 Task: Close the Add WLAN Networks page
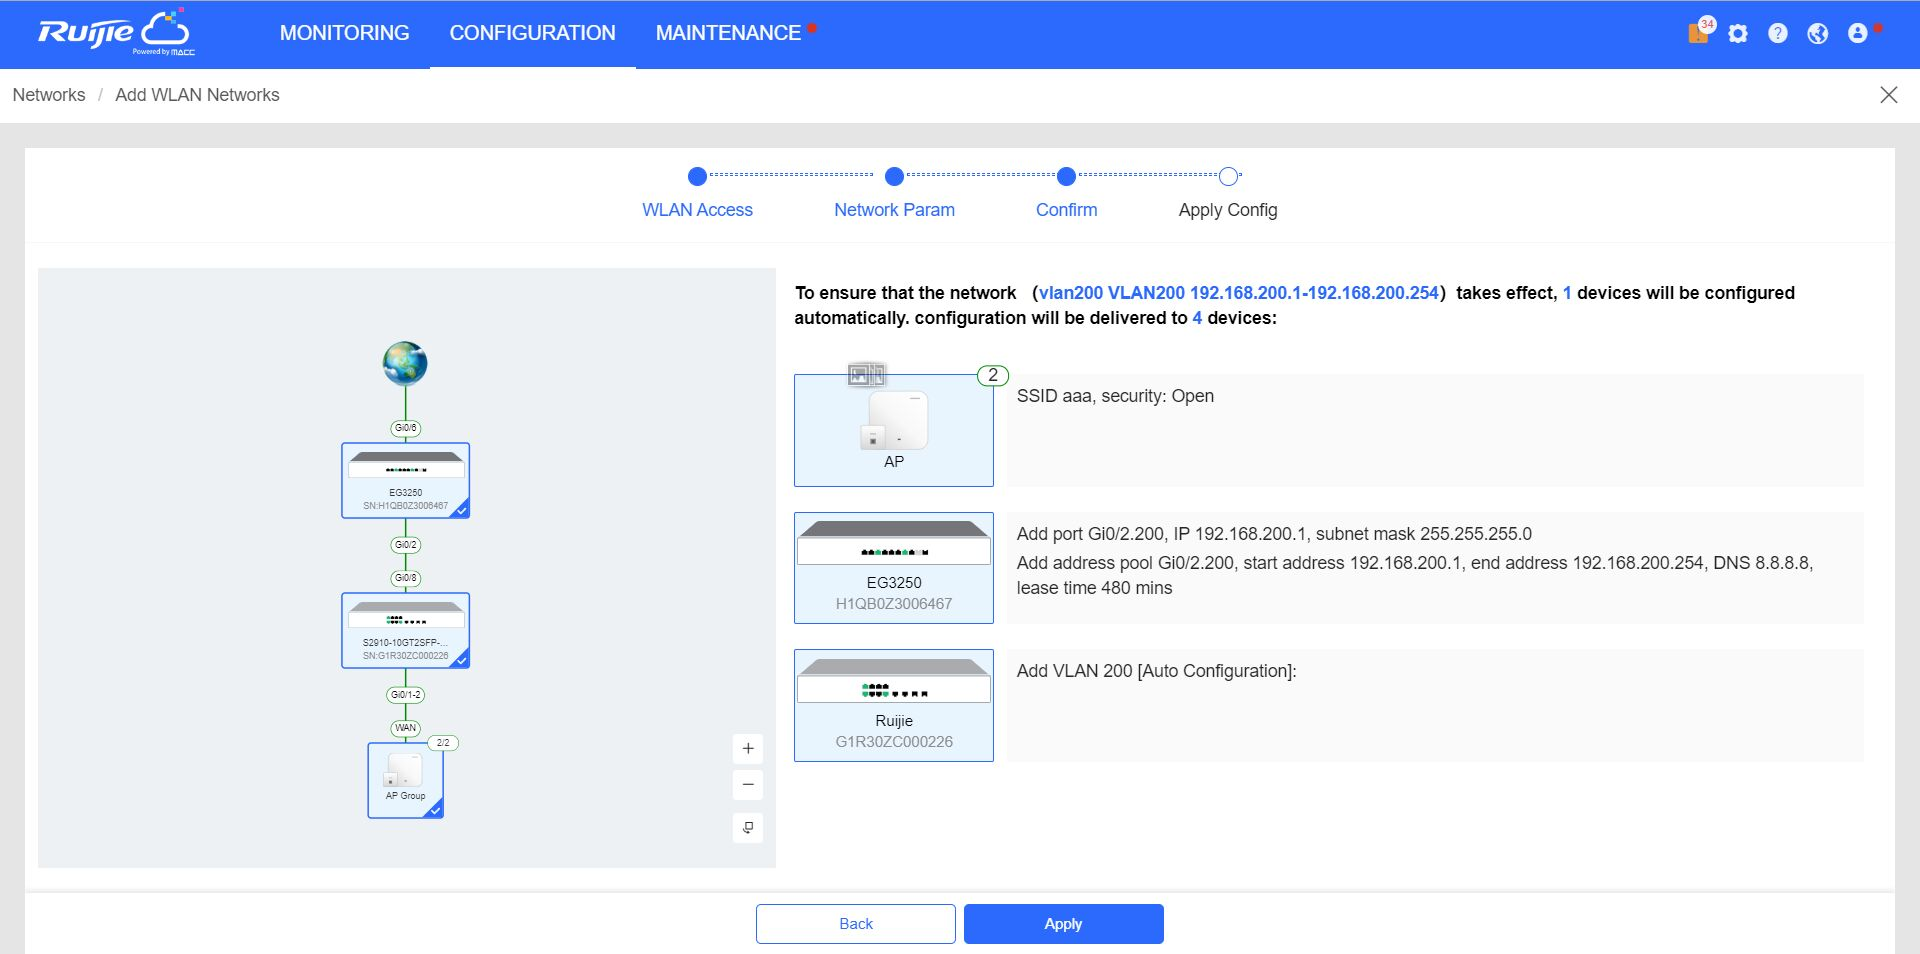[1888, 95]
